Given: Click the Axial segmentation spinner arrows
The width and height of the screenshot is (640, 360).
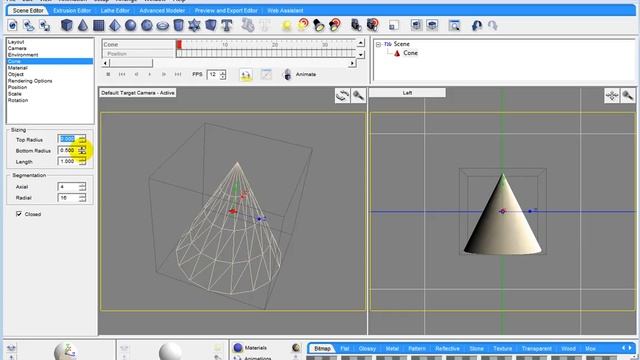Looking at the screenshot, I should pos(82,187).
